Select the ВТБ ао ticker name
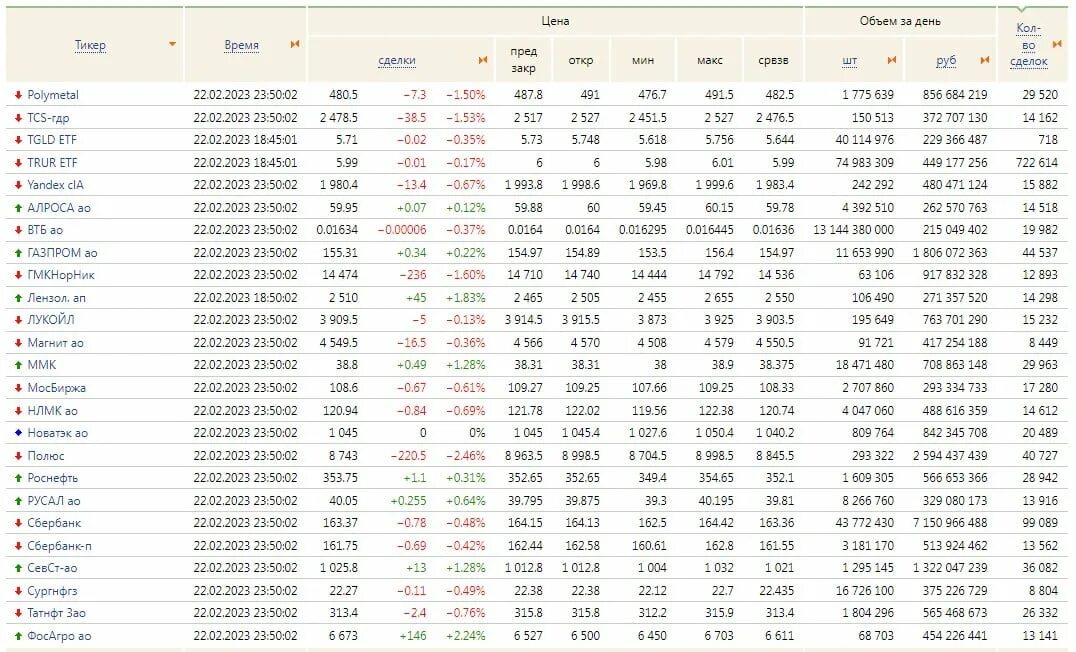The height and width of the screenshot is (652, 1076). pos(45,230)
